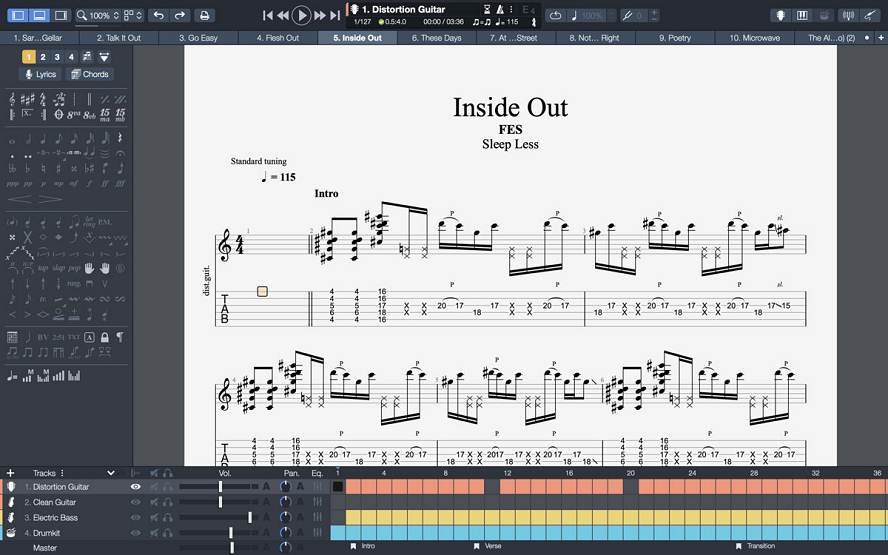Open the Clean Guitar equalizer

click(x=317, y=502)
